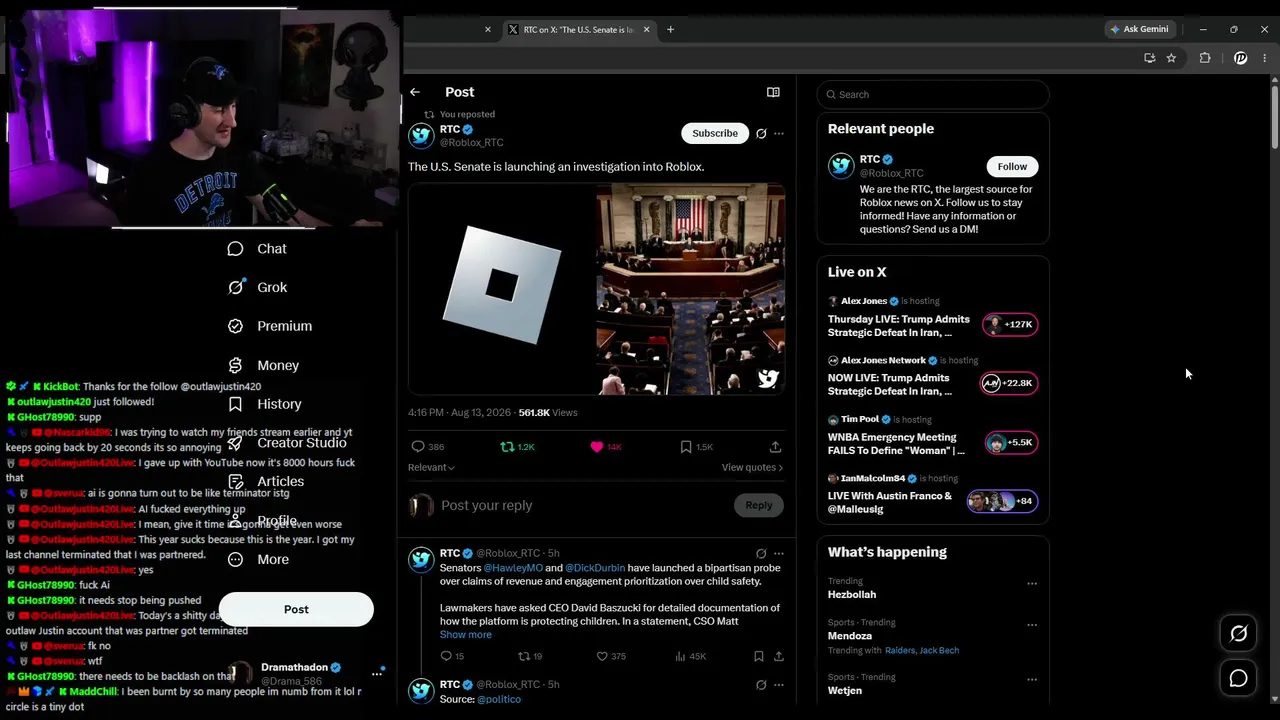Image resolution: width=1280 pixels, height=720 pixels.
Task: Go back using the arrow beside Post
Action: tap(415, 92)
